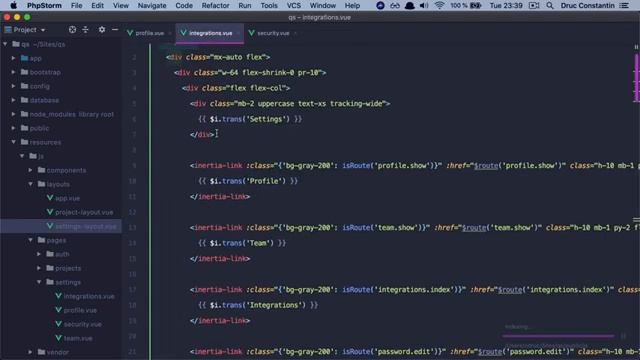The width and height of the screenshot is (640, 360).
Task: Expand the bootstrap folder
Action: [x=13, y=72]
